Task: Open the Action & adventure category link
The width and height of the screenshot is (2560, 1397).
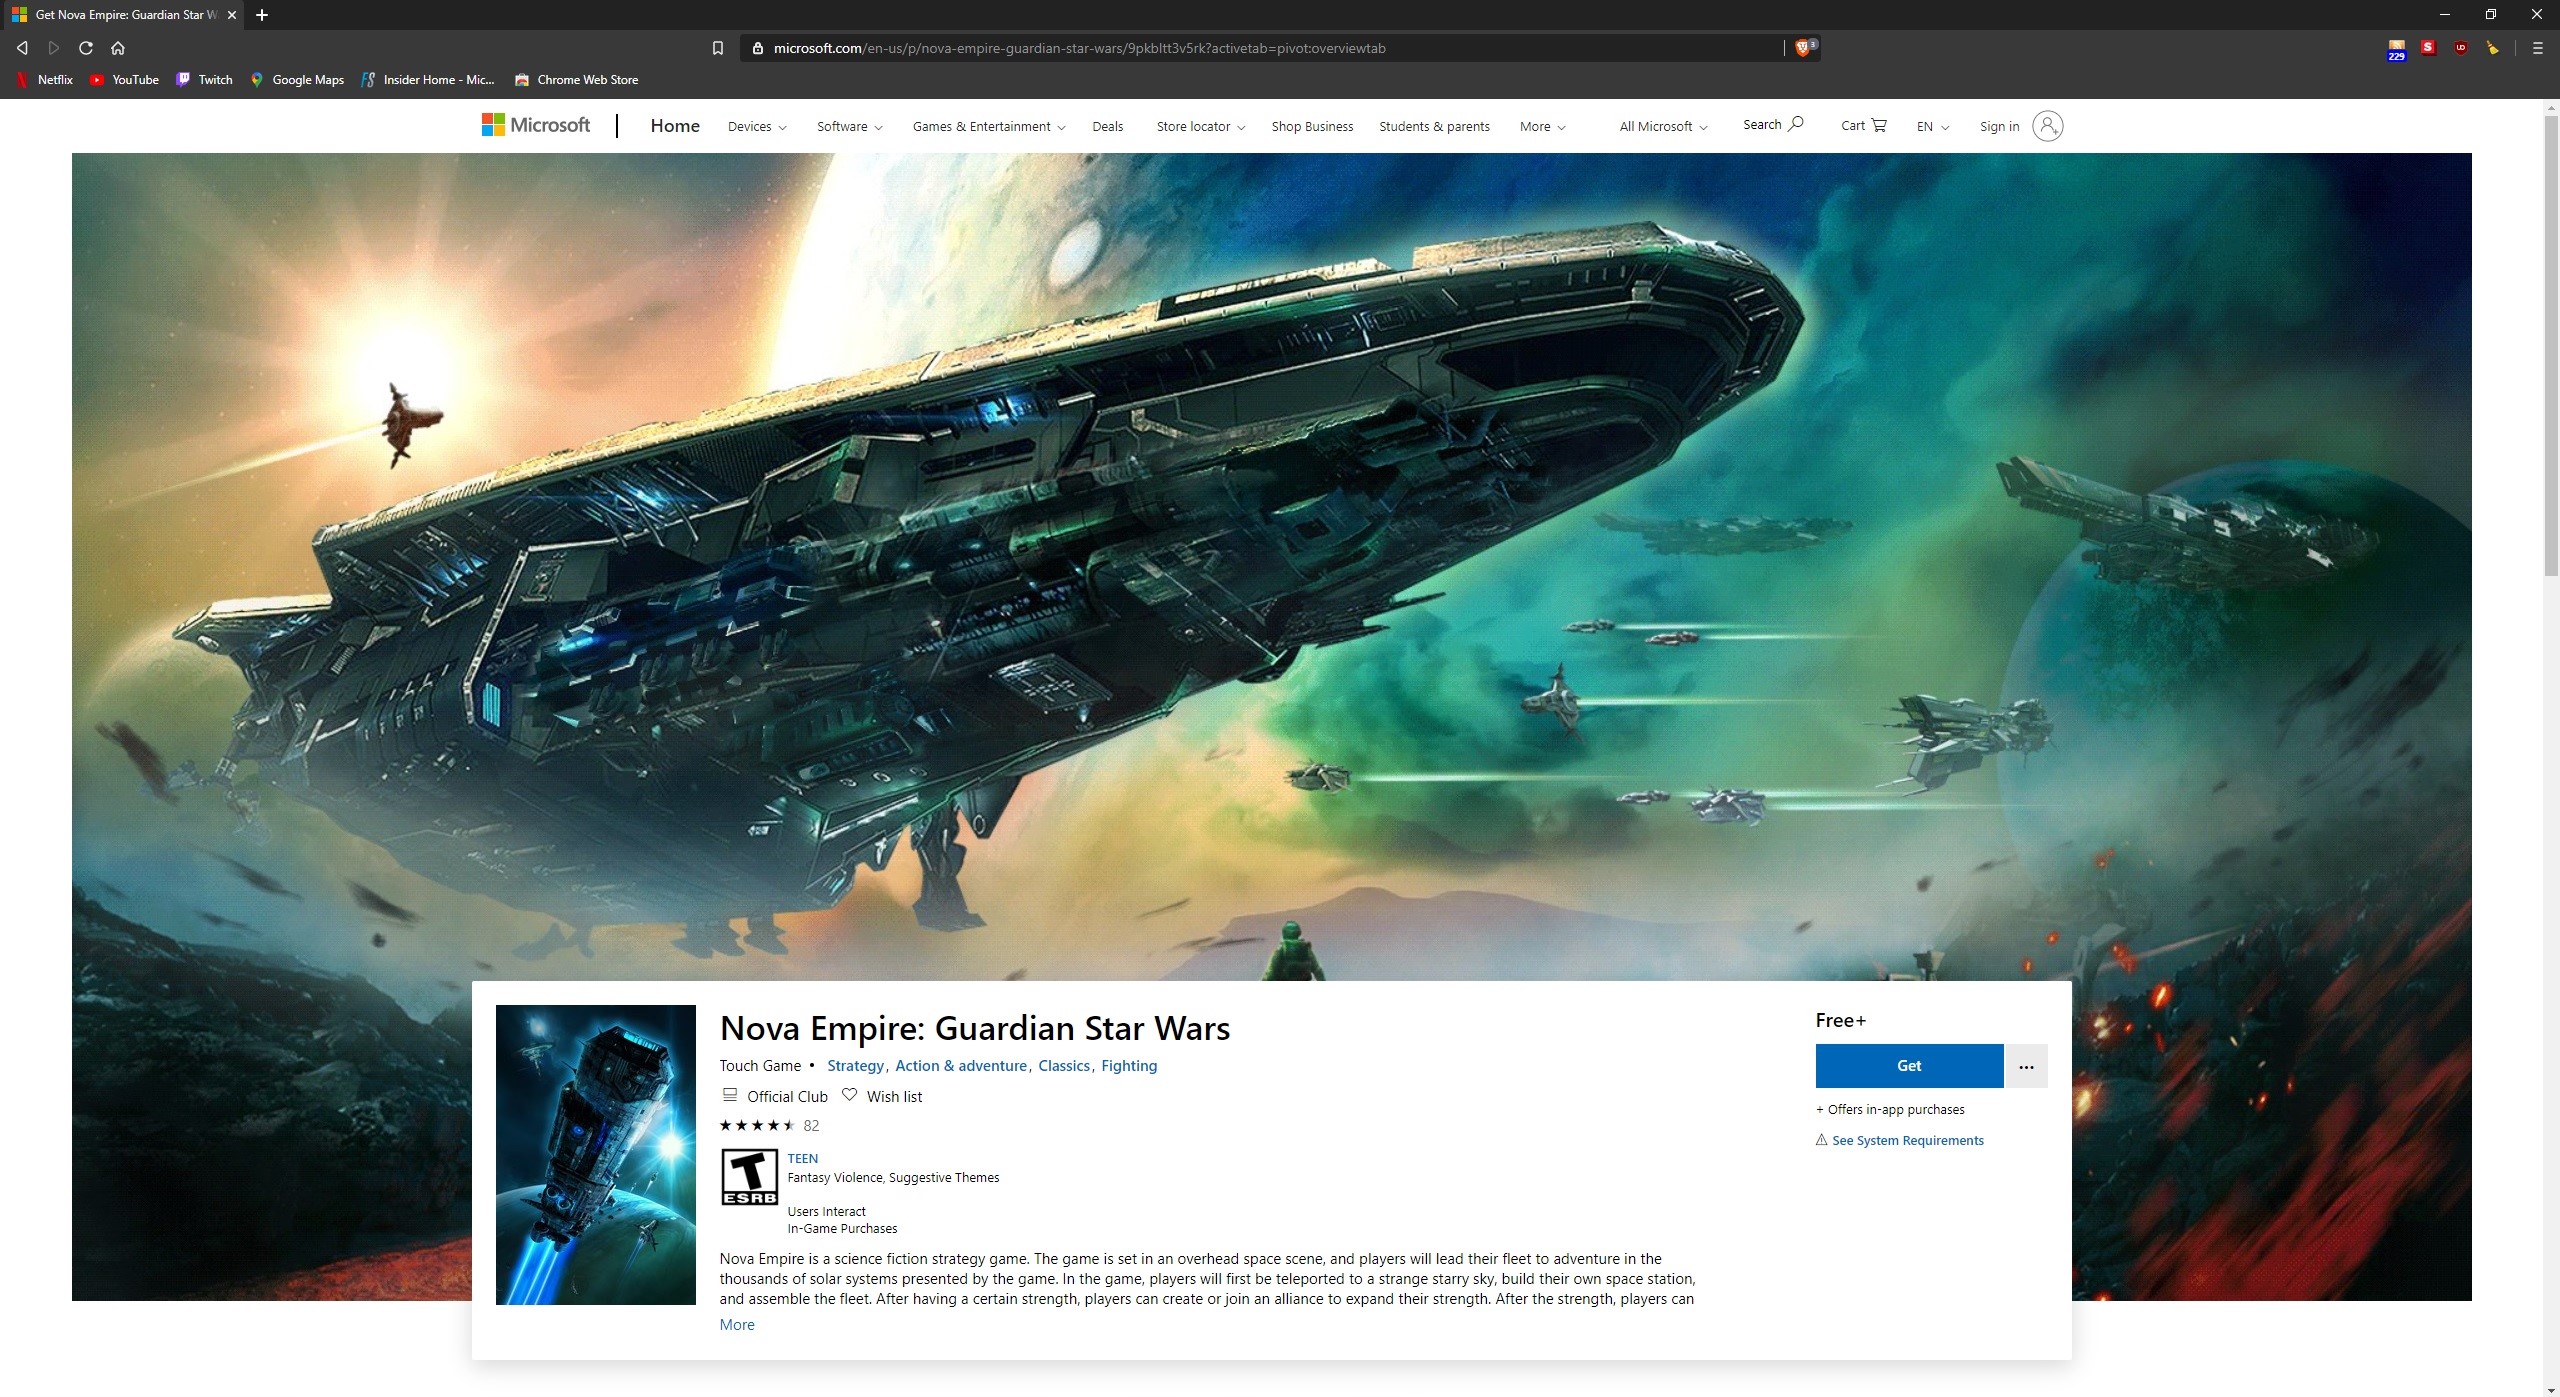Action: [961, 1066]
